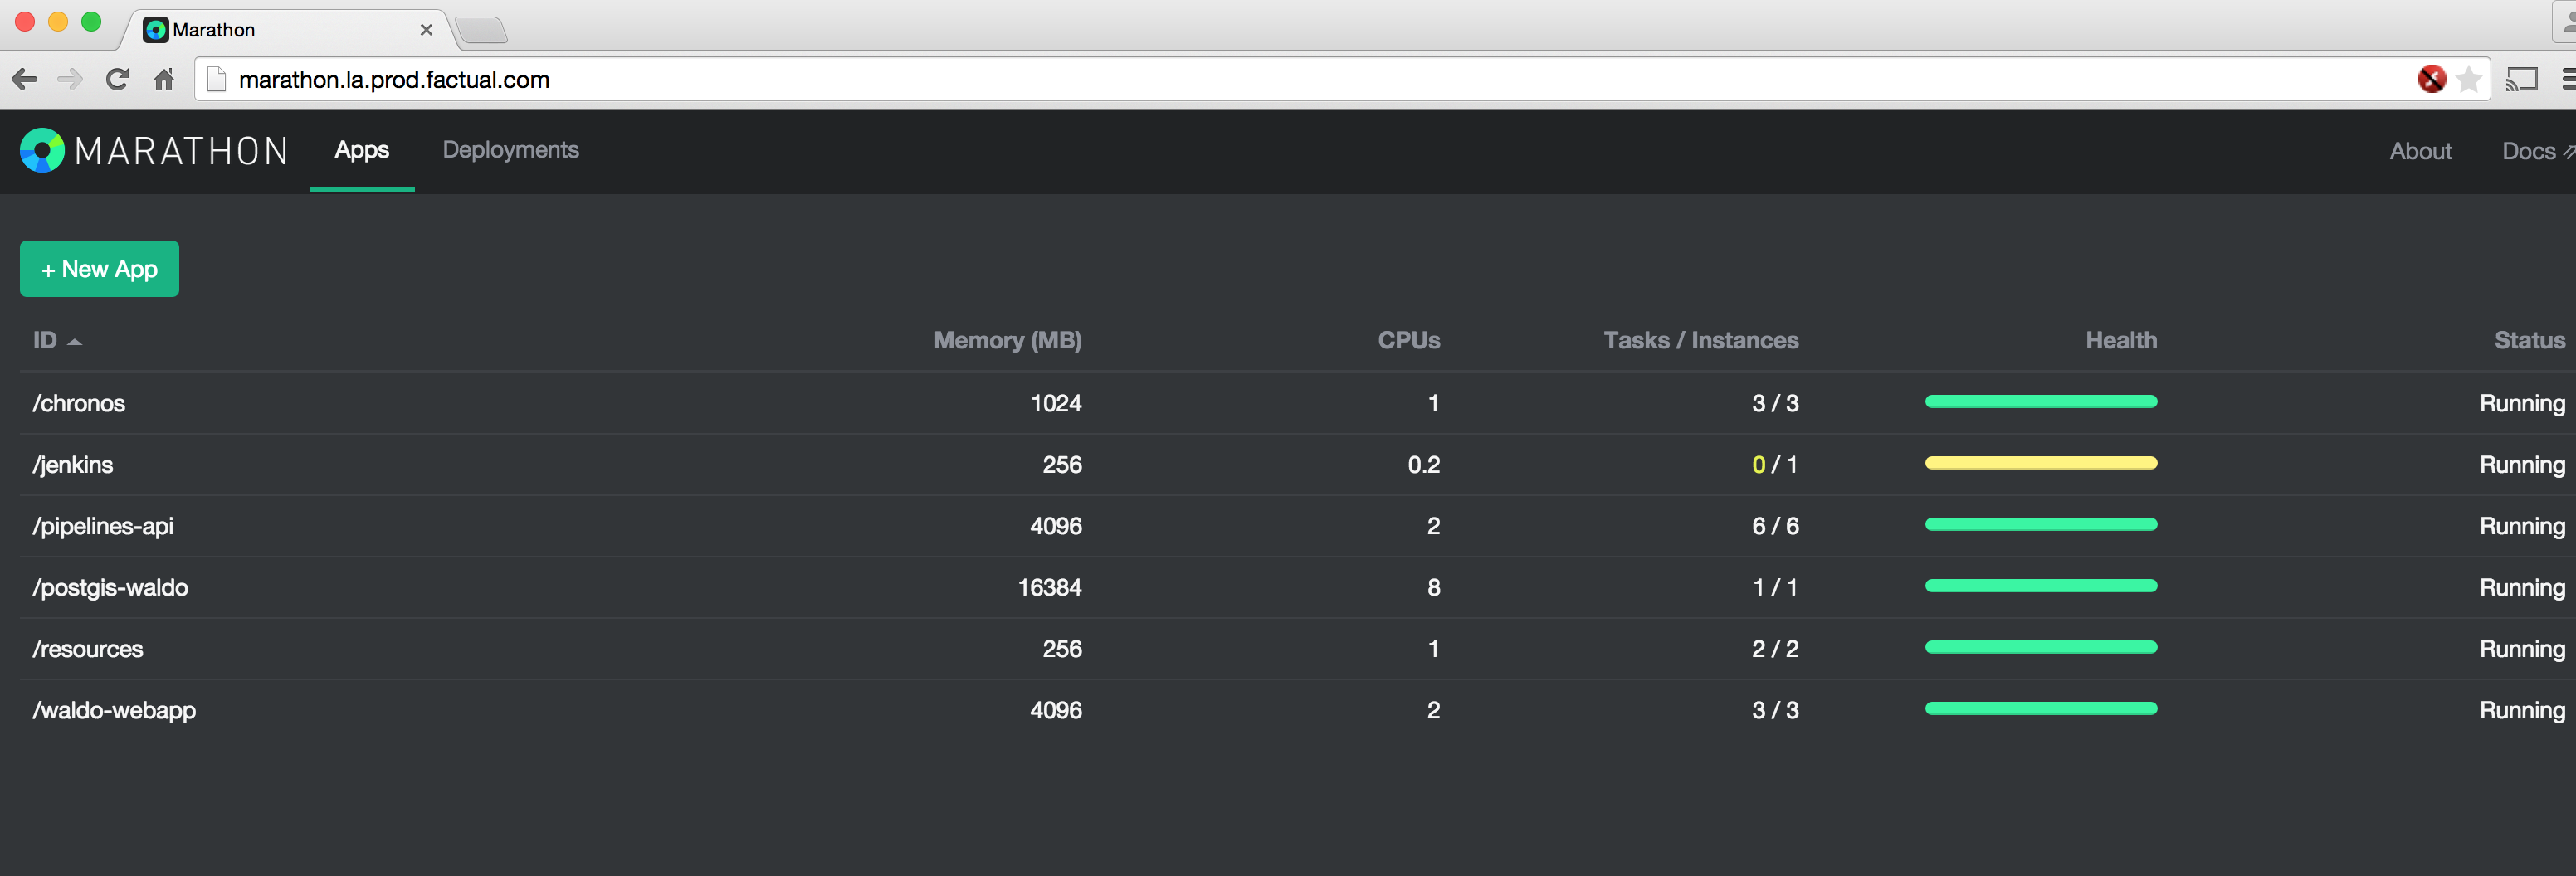2576x876 pixels.
Task: Click the /chronos green health bar
Action: coord(2041,402)
